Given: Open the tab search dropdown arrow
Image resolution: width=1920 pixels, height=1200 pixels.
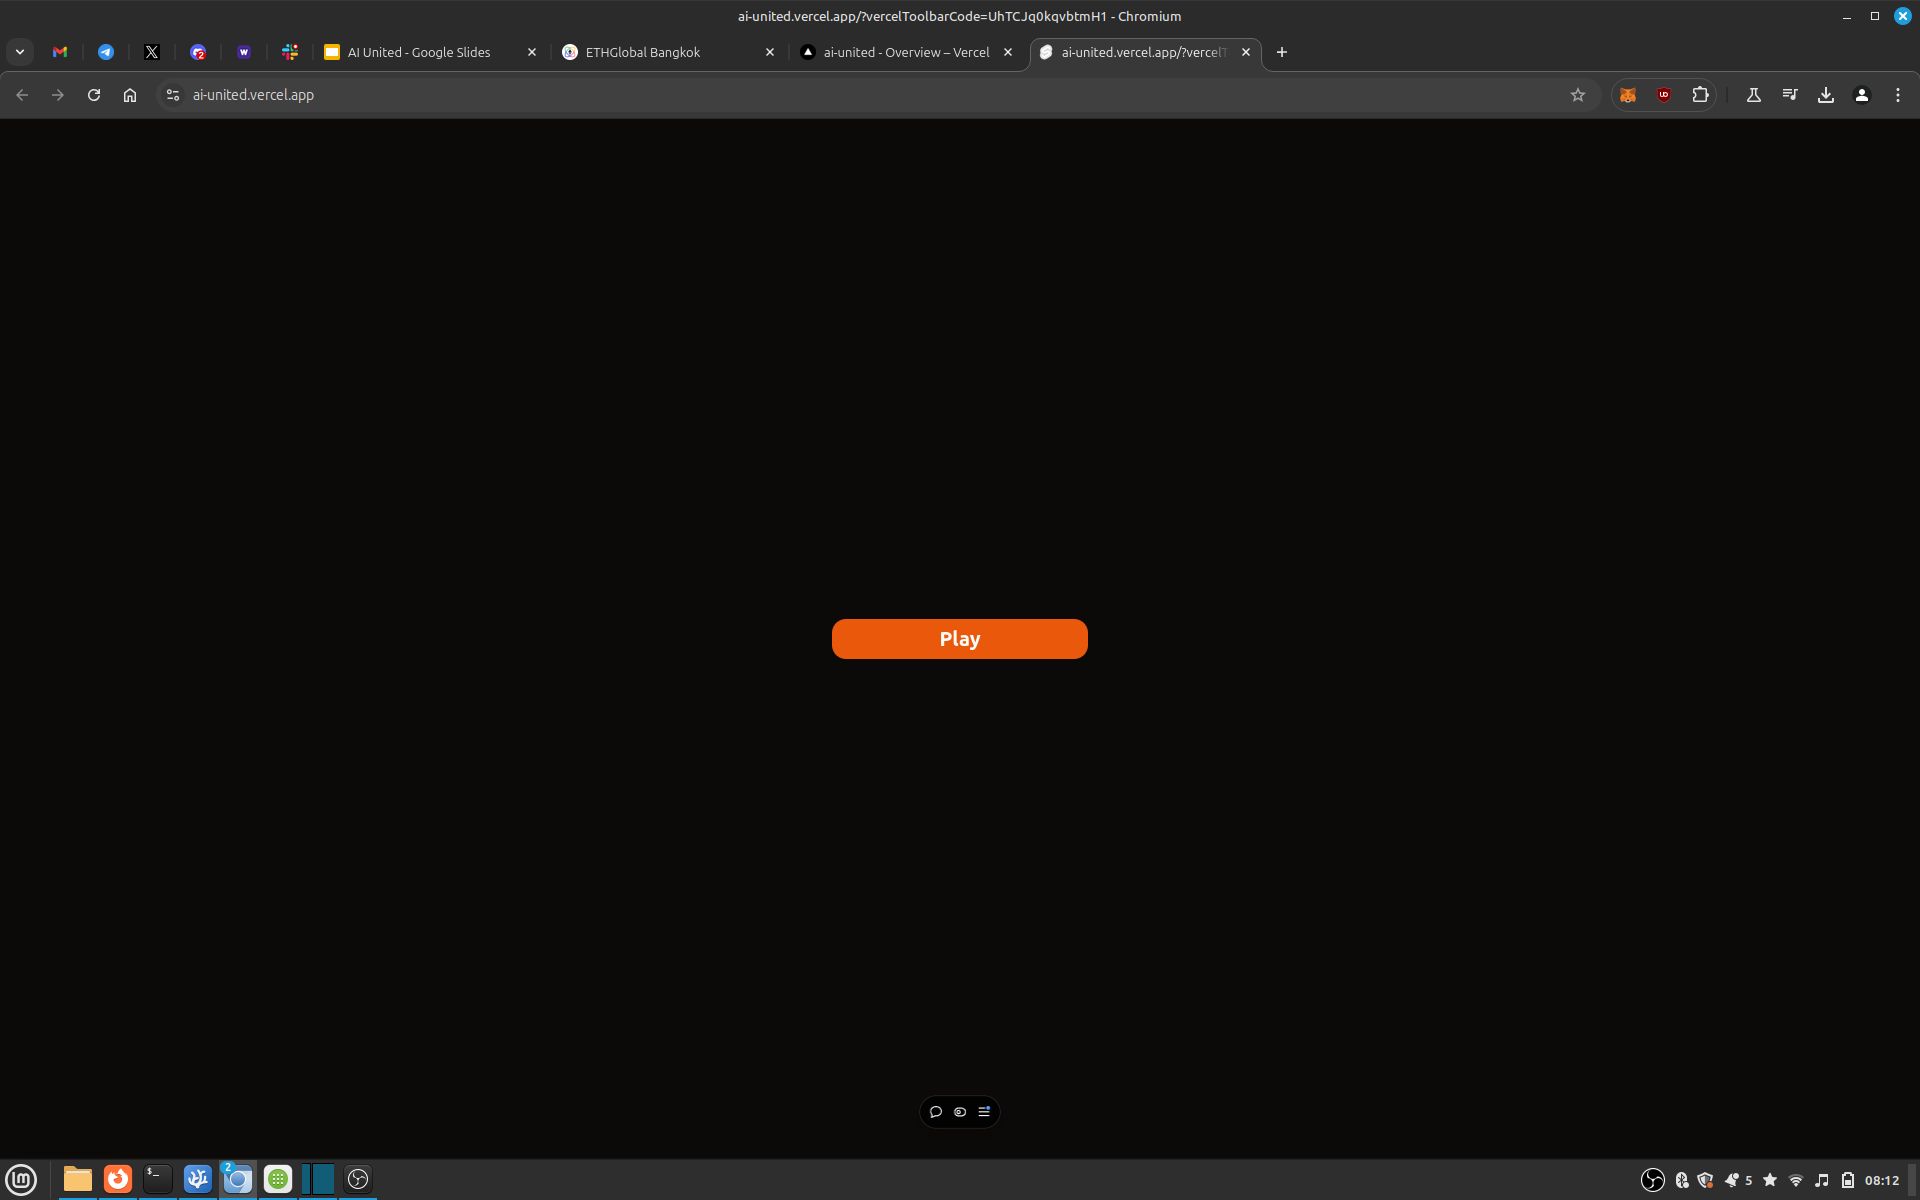Looking at the screenshot, I should pos(20,52).
